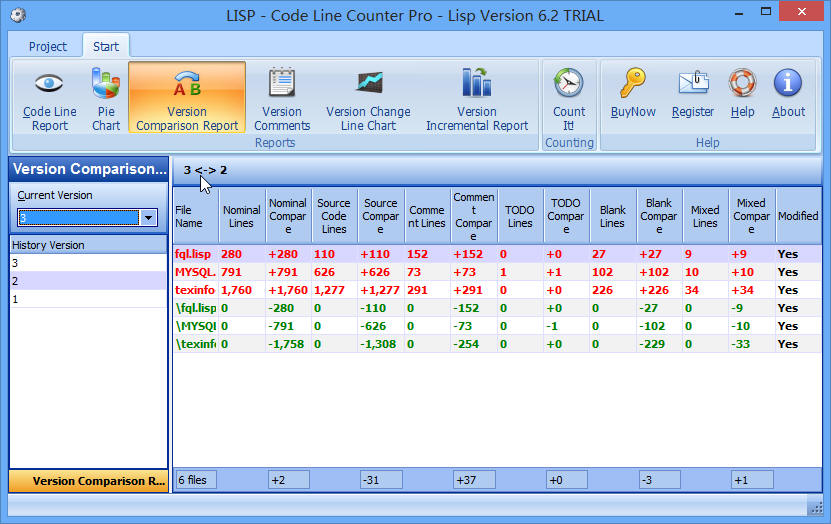Click the -3 blank total box

click(x=659, y=480)
